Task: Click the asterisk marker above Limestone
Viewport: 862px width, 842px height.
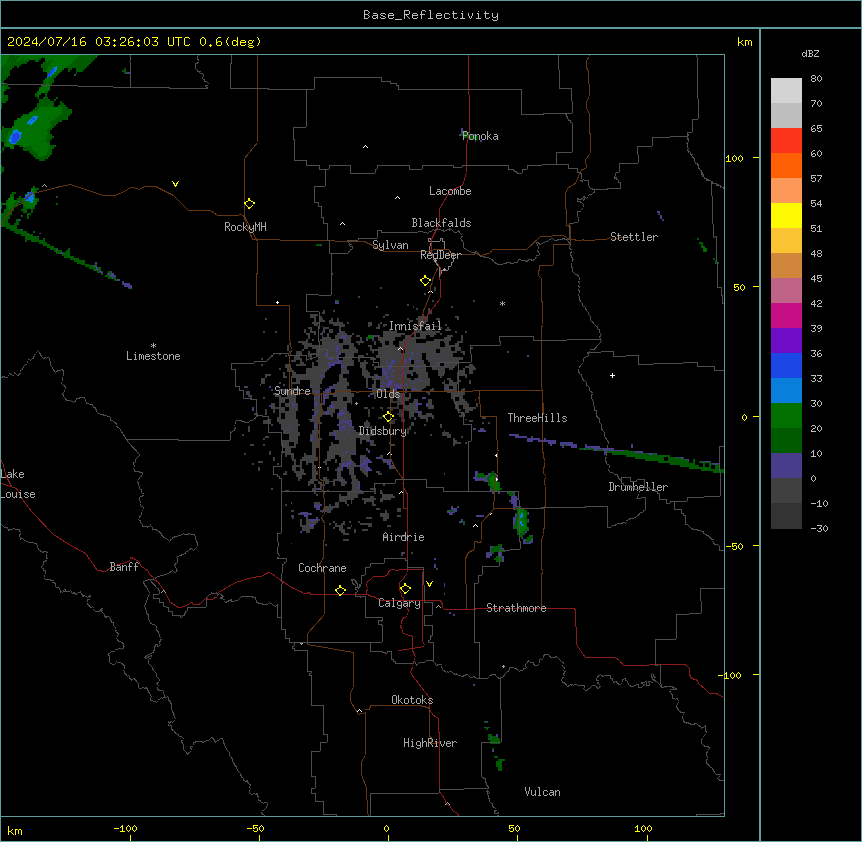Action: [x=153, y=346]
